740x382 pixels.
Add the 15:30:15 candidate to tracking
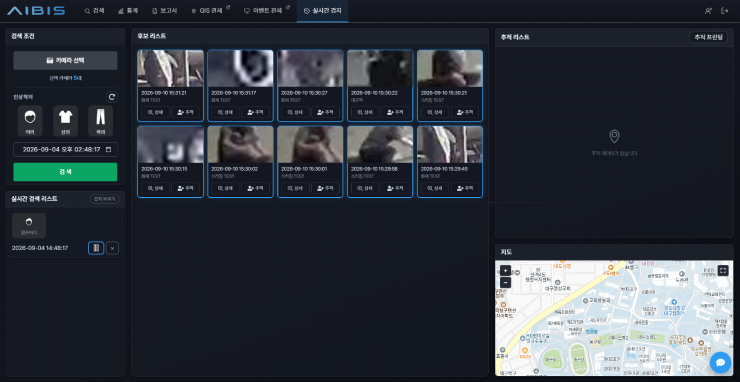pos(185,188)
